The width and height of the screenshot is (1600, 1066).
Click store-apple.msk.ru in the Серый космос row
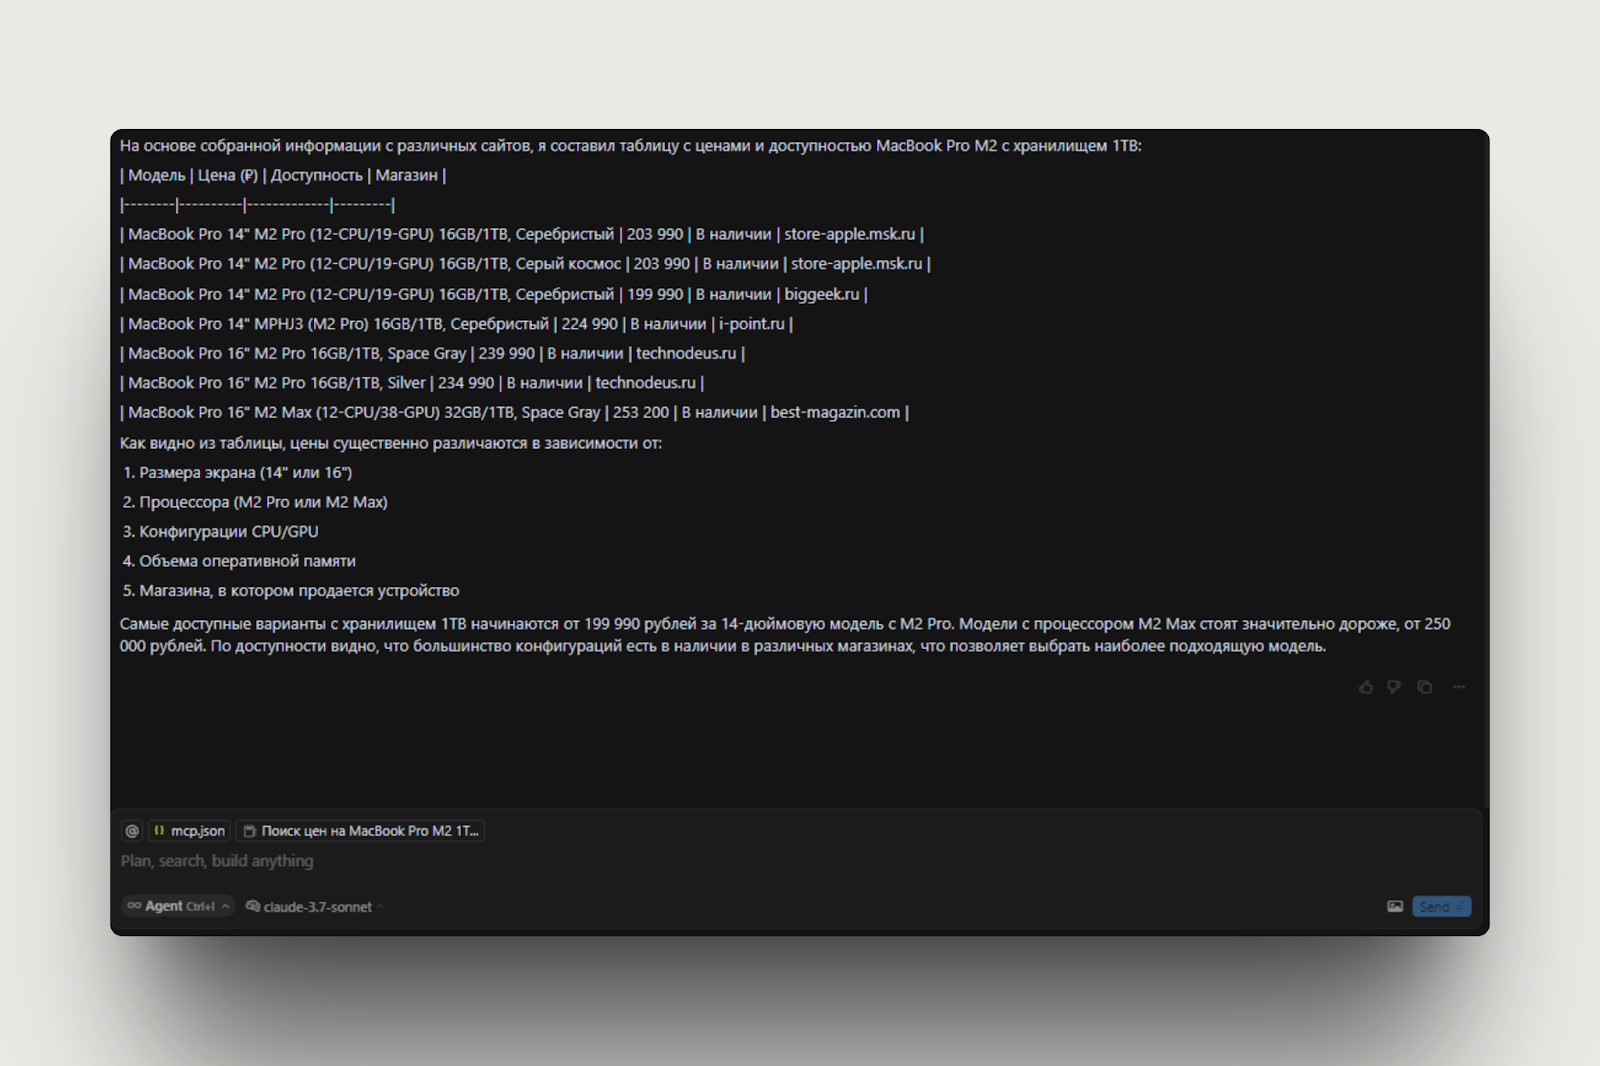(x=856, y=264)
